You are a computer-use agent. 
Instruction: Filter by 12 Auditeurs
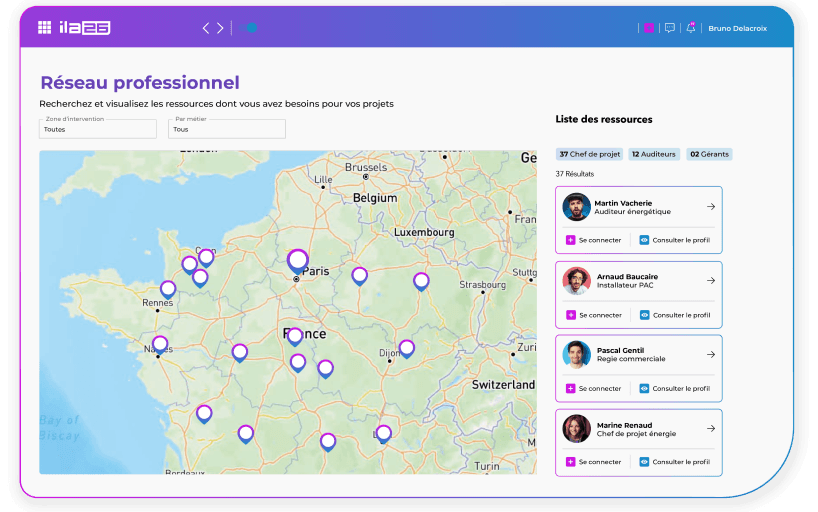pyautogui.click(x=654, y=154)
